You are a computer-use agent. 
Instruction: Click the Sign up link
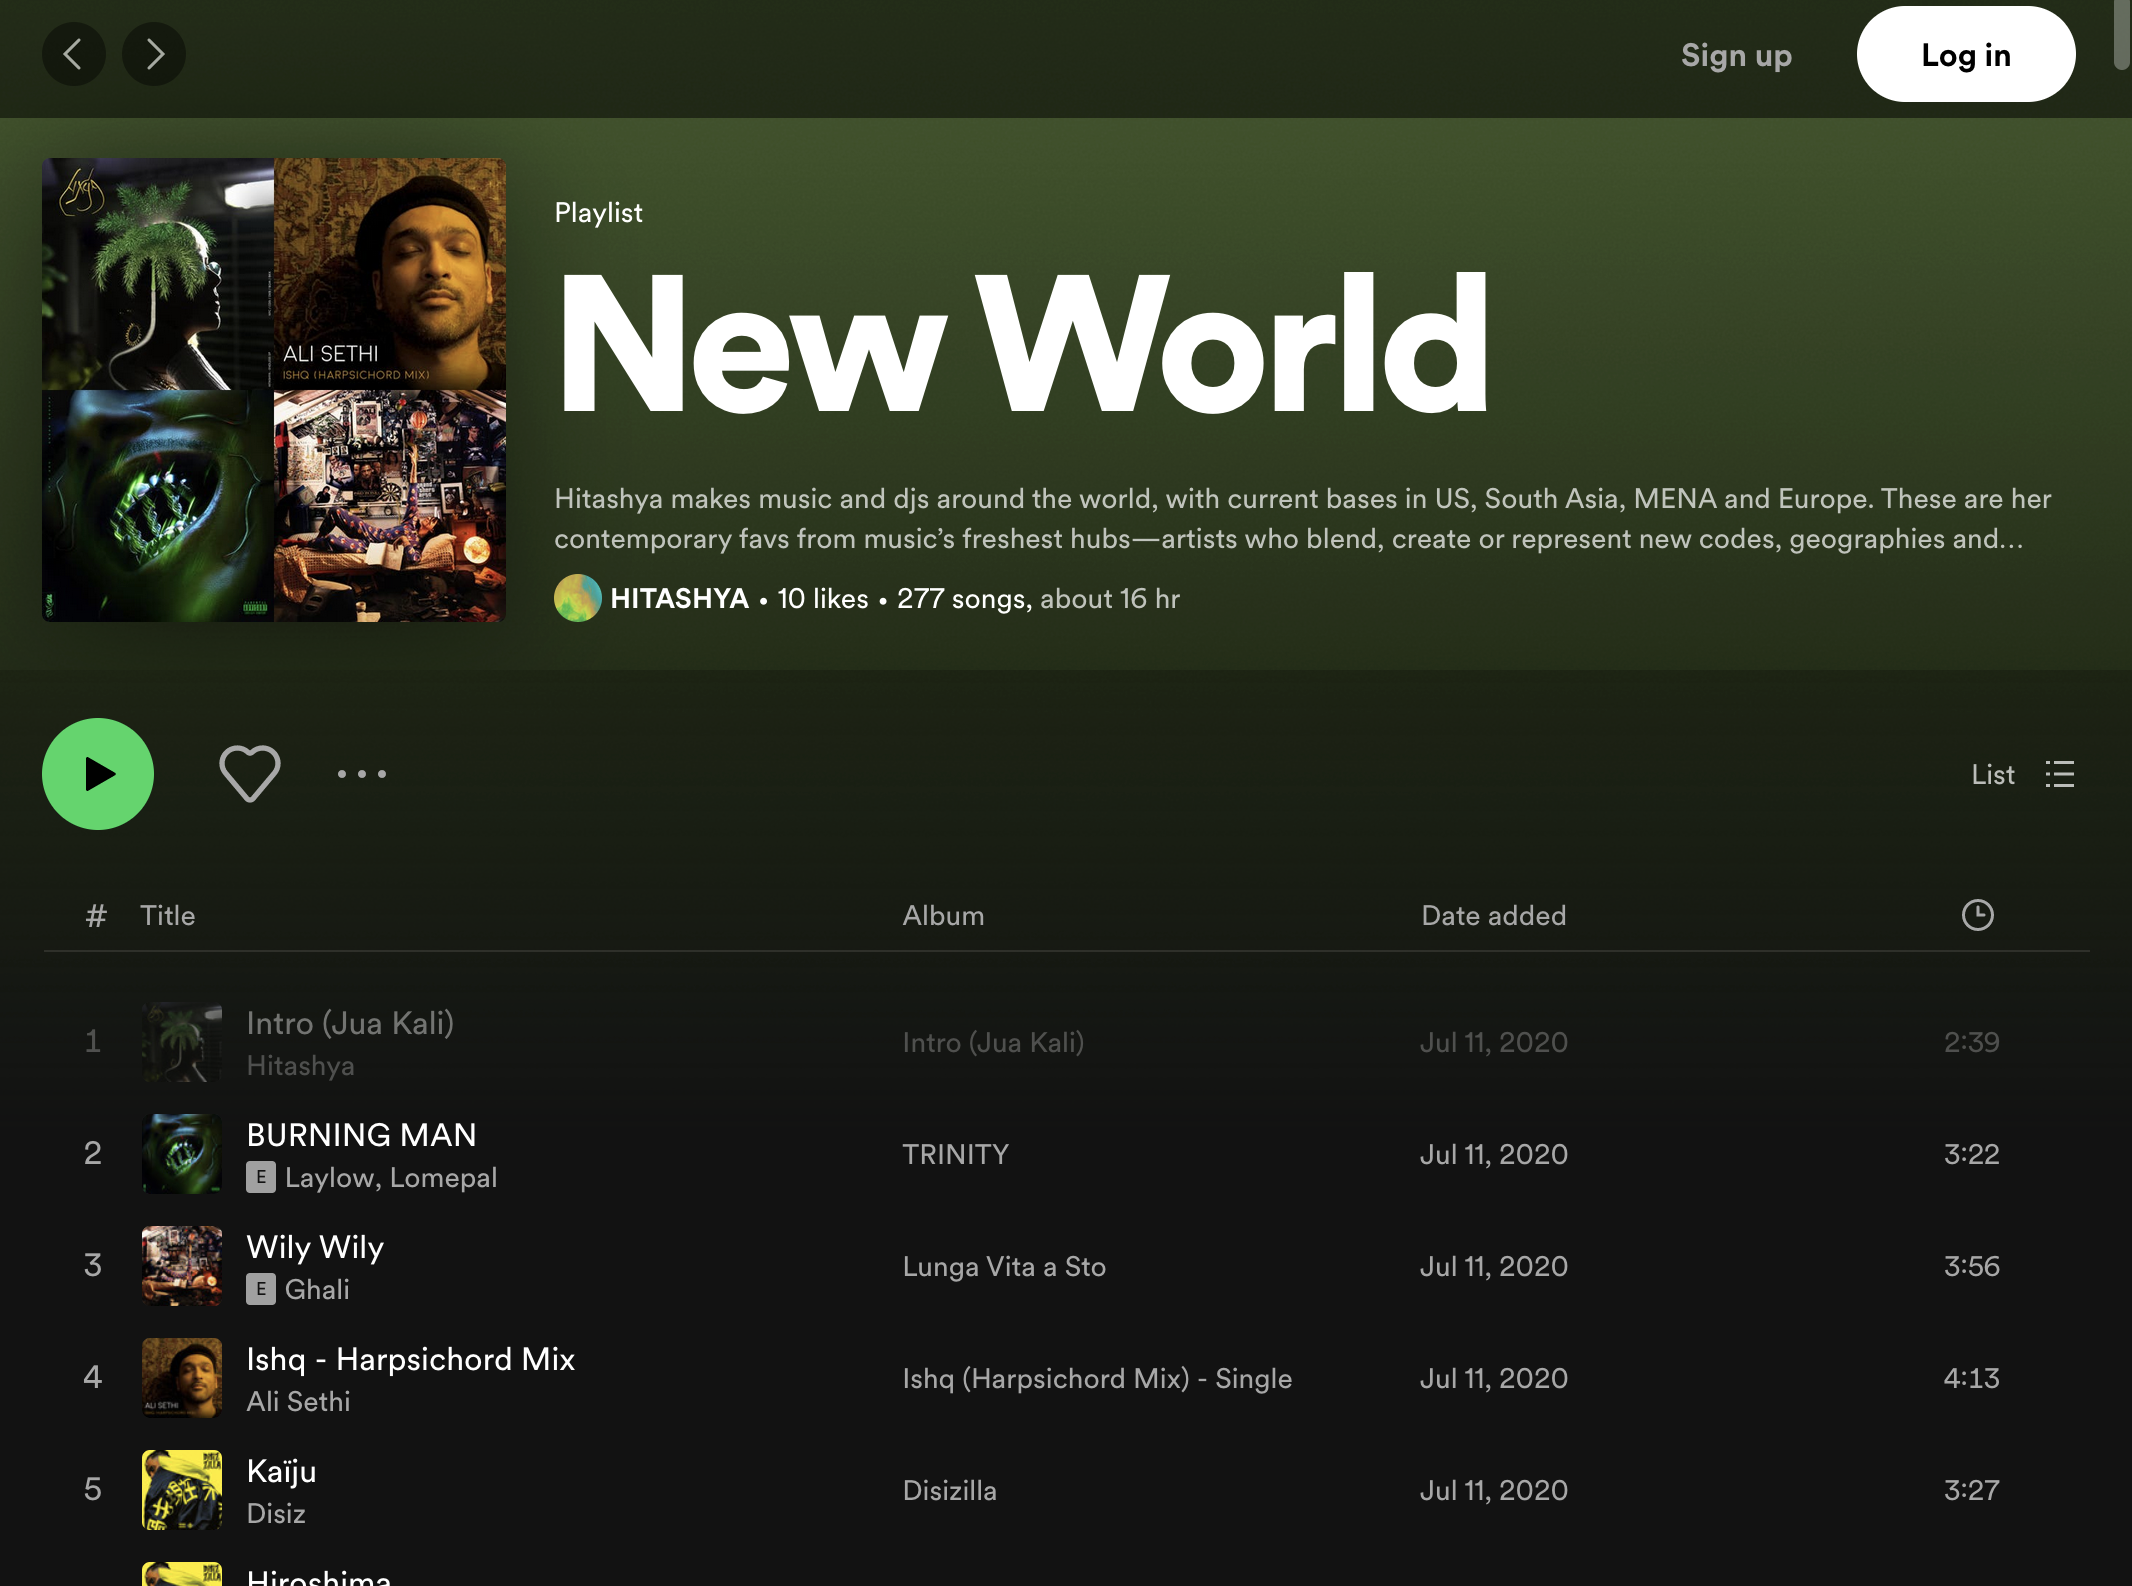[x=1736, y=55]
